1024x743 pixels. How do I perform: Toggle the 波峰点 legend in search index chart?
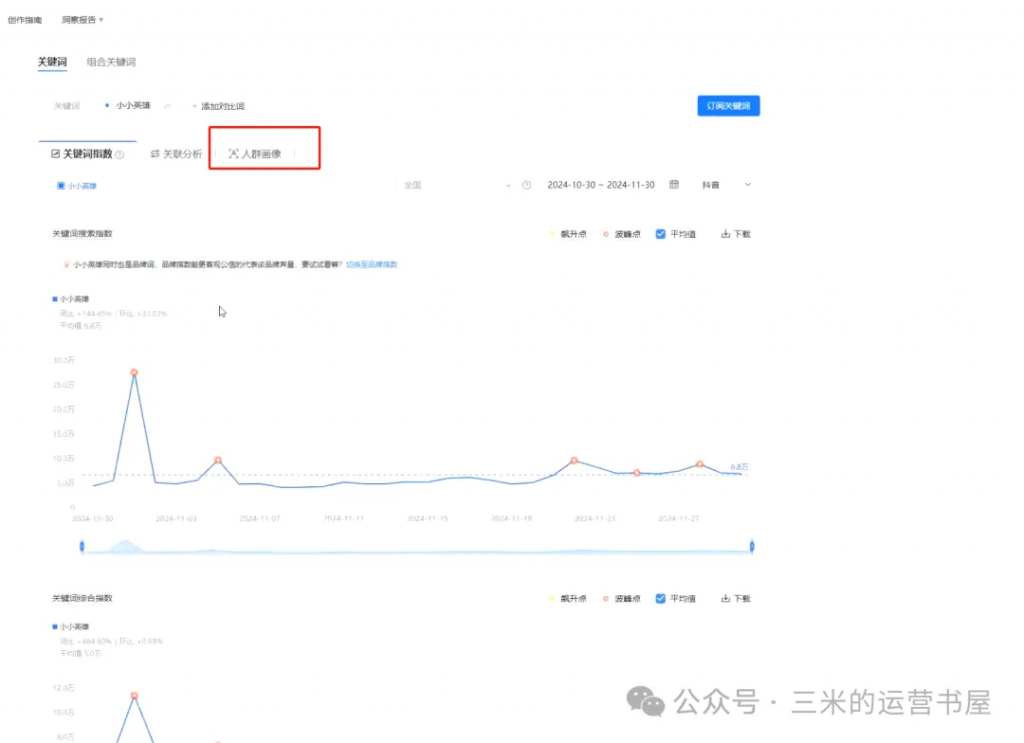pos(619,234)
